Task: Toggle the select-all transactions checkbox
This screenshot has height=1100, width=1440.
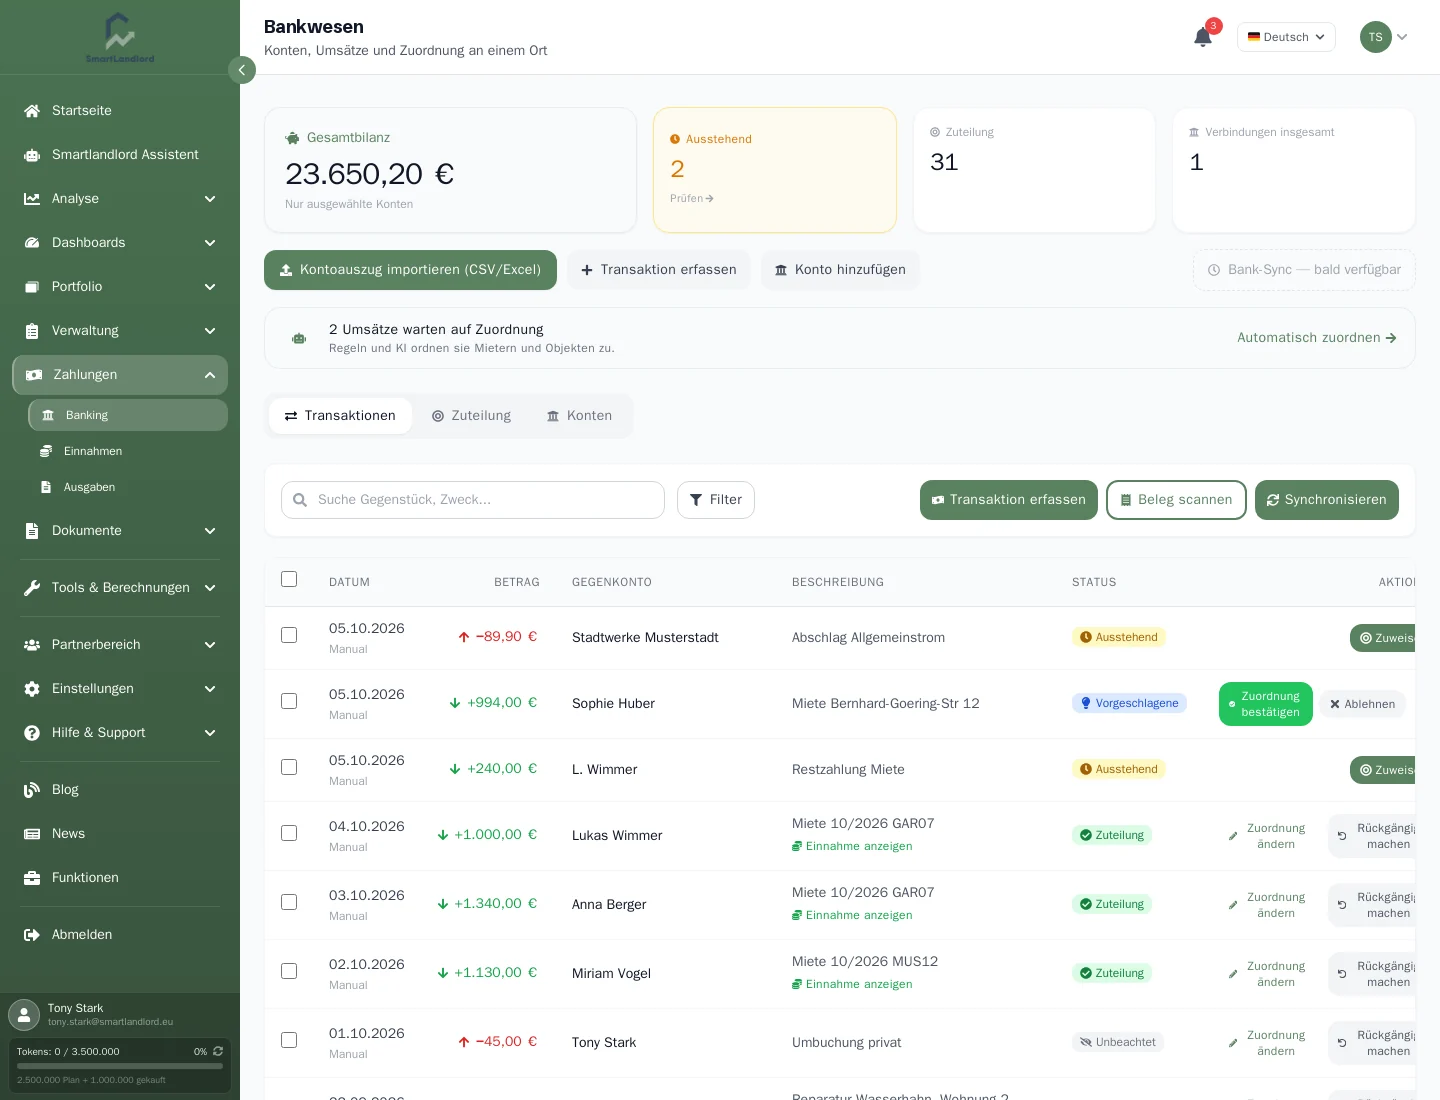Action: [289, 579]
